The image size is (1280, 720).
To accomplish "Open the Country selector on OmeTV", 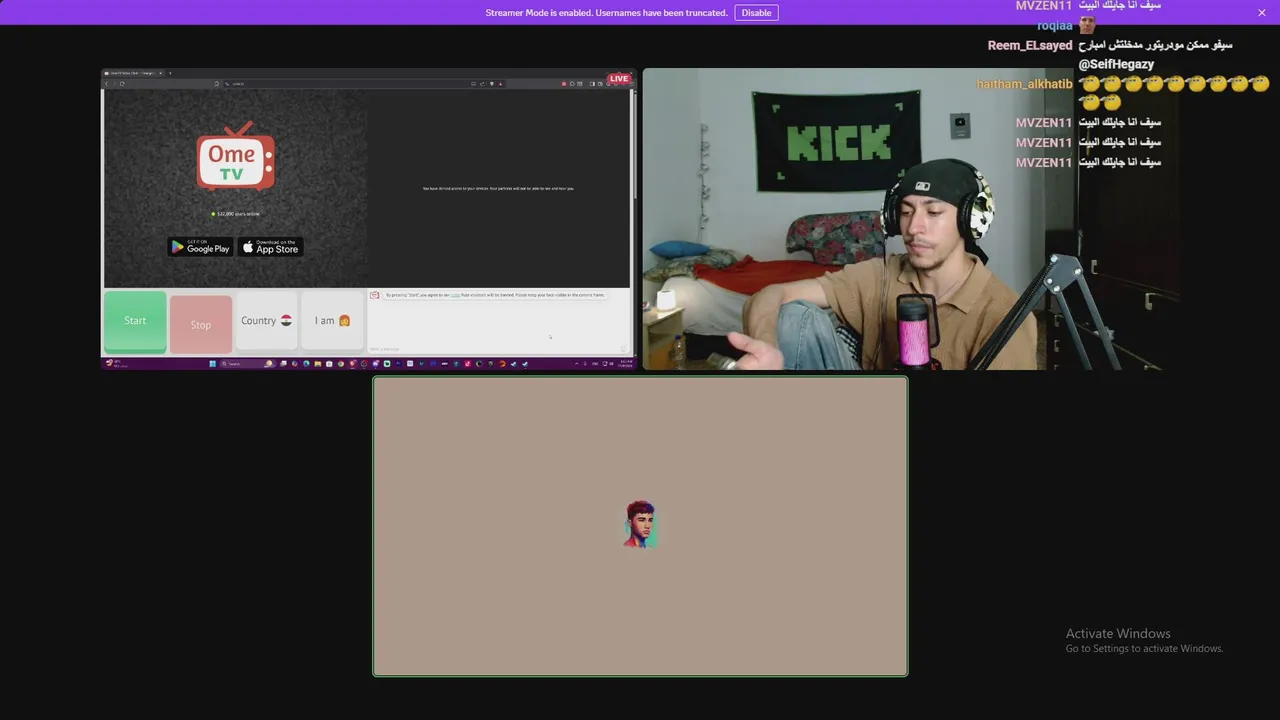I will point(266,321).
